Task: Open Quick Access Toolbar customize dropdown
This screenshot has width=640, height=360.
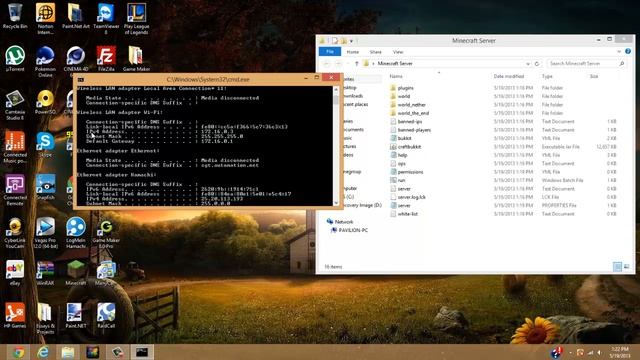Action: coord(351,41)
